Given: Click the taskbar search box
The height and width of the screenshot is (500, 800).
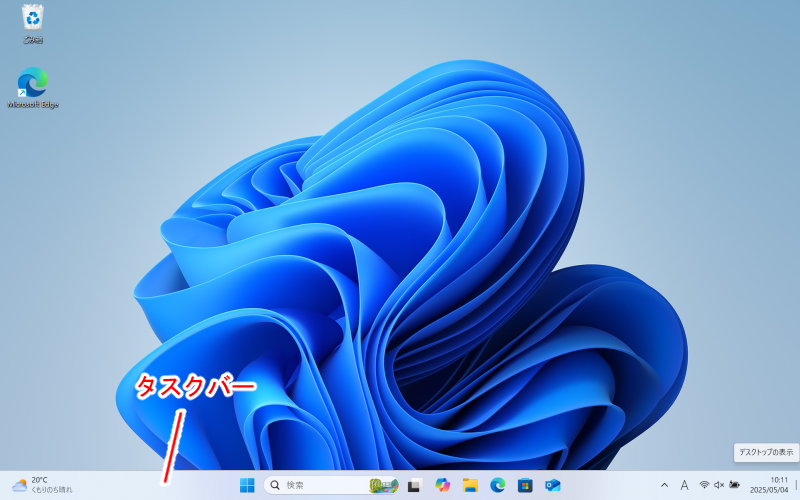Looking at the screenshot, I should 332,485.
